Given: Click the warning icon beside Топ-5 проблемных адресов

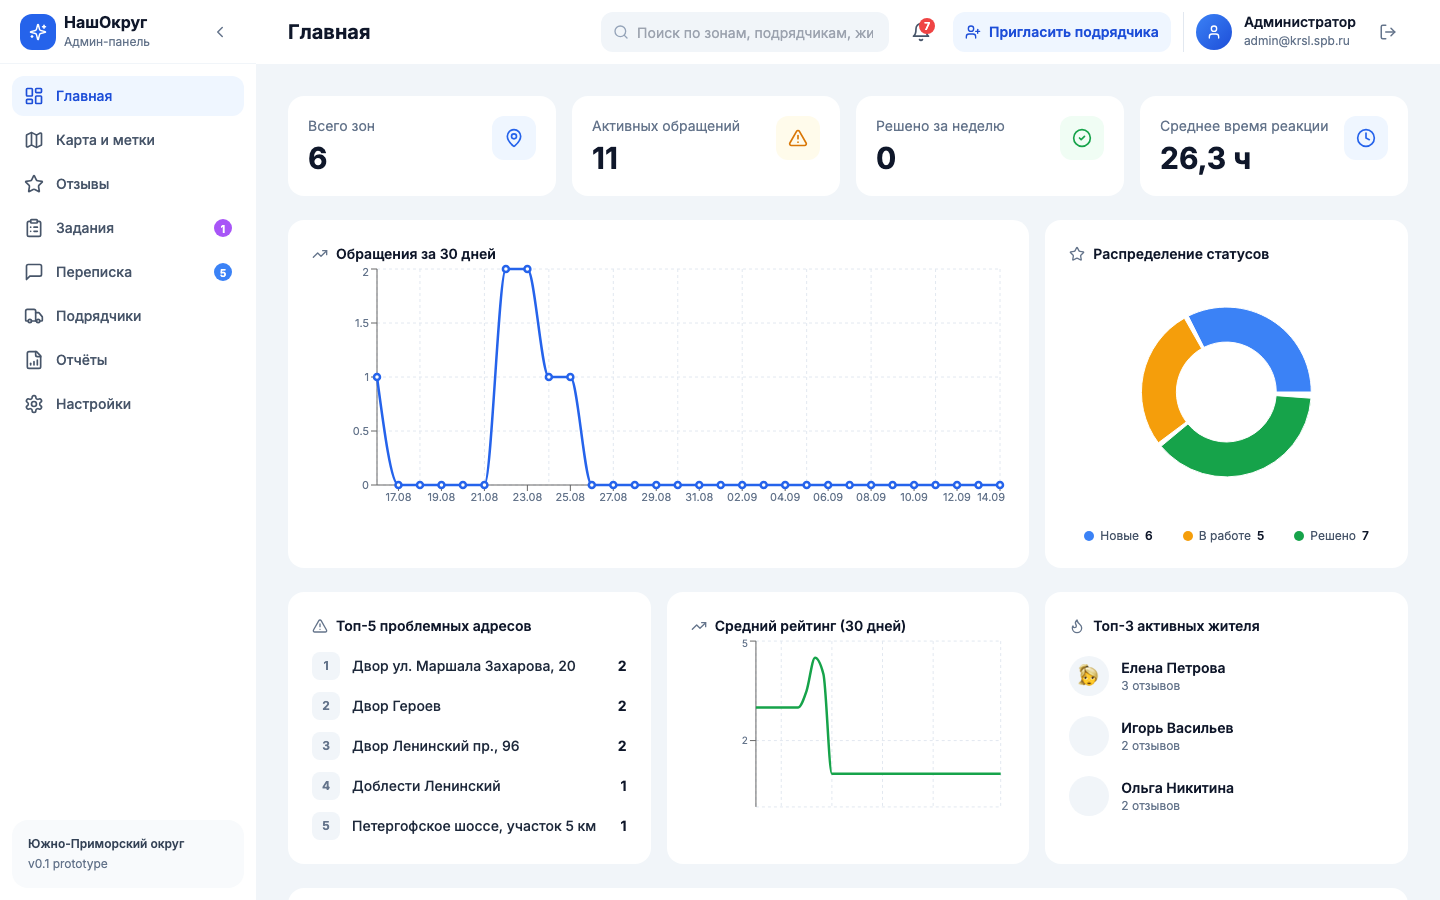Looking at the screenshot, I should point(320,626).
